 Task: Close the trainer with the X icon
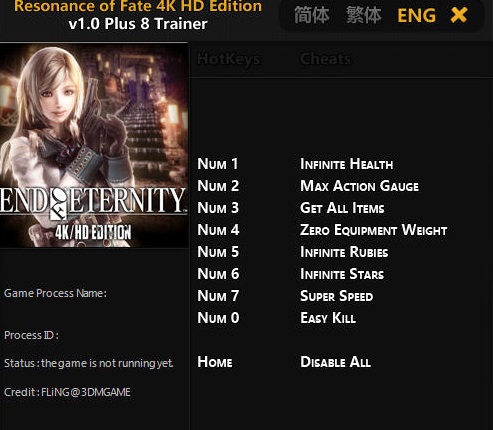pos(459,15)
